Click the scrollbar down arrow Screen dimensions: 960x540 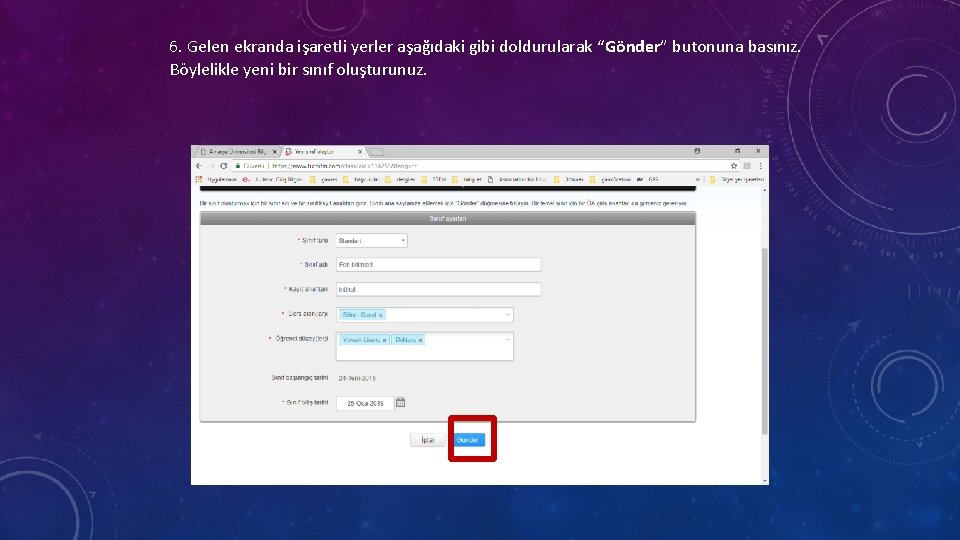pos(765,481)
